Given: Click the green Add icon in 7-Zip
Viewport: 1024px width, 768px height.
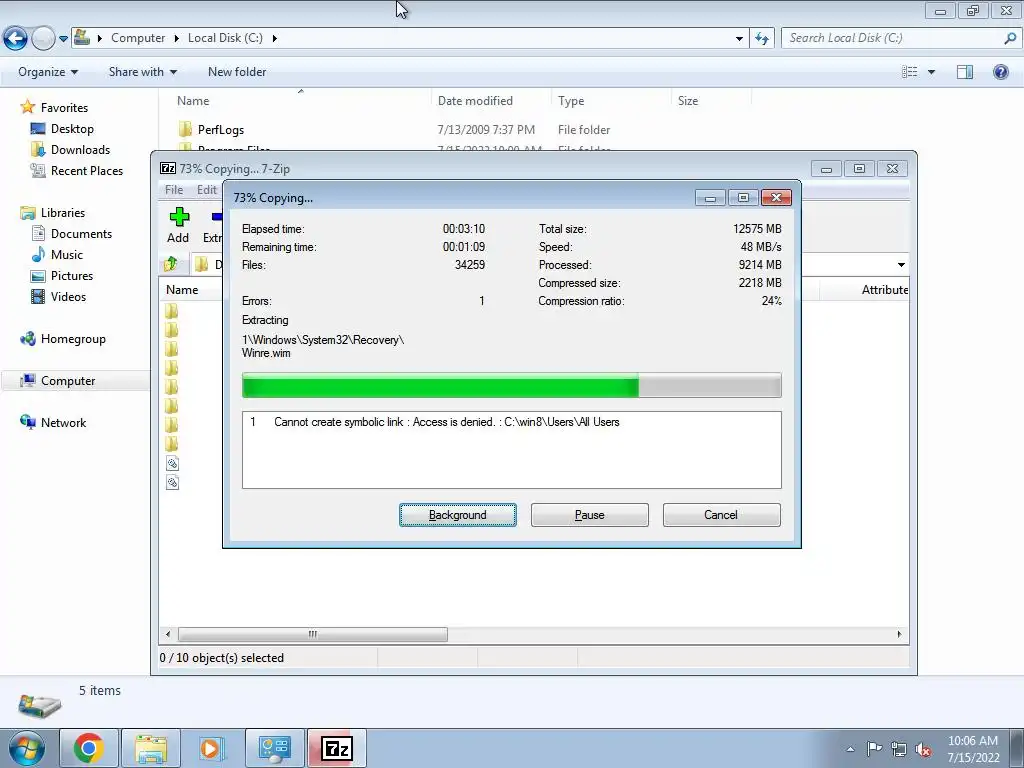Looking at the screenshot, I should (178, 225).
